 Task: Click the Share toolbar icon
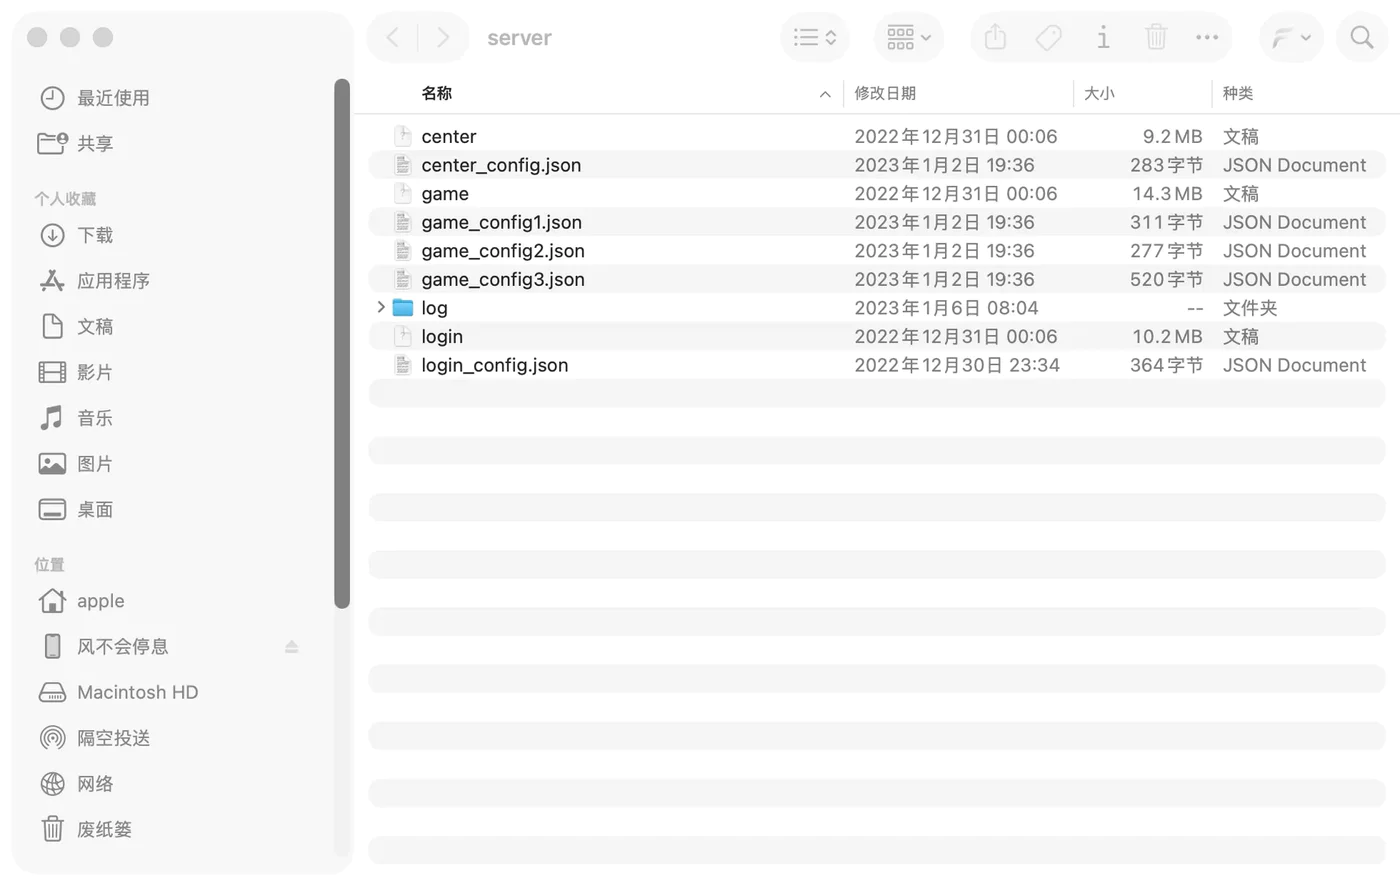(x=995, y=38)
